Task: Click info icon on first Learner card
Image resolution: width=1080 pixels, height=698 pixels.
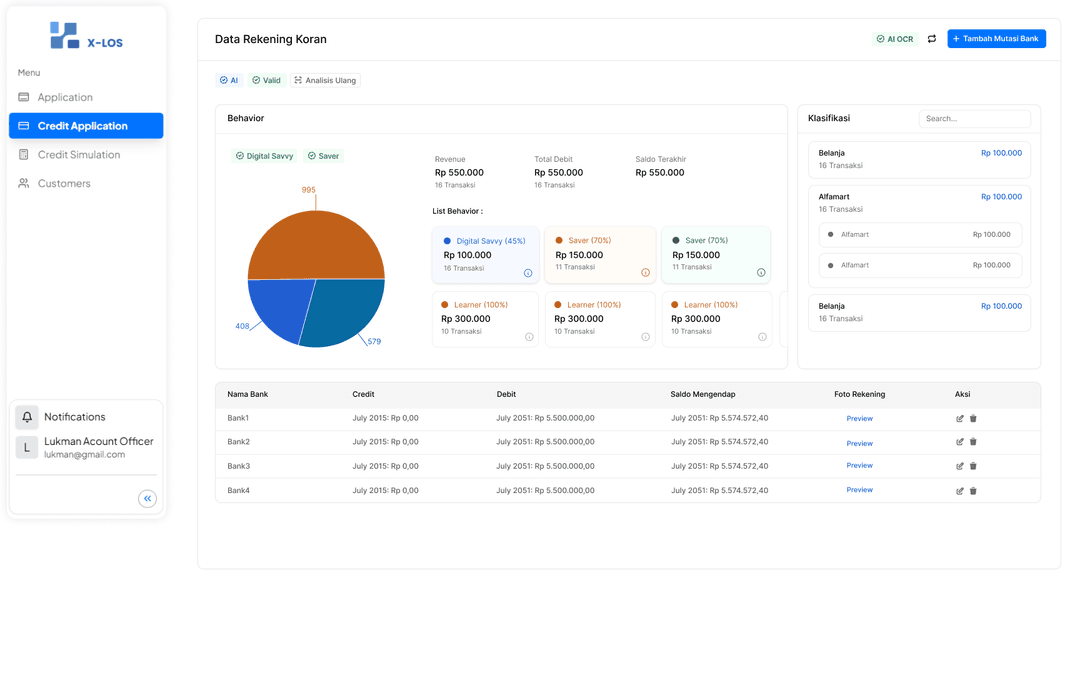Action: click(529, 337)
